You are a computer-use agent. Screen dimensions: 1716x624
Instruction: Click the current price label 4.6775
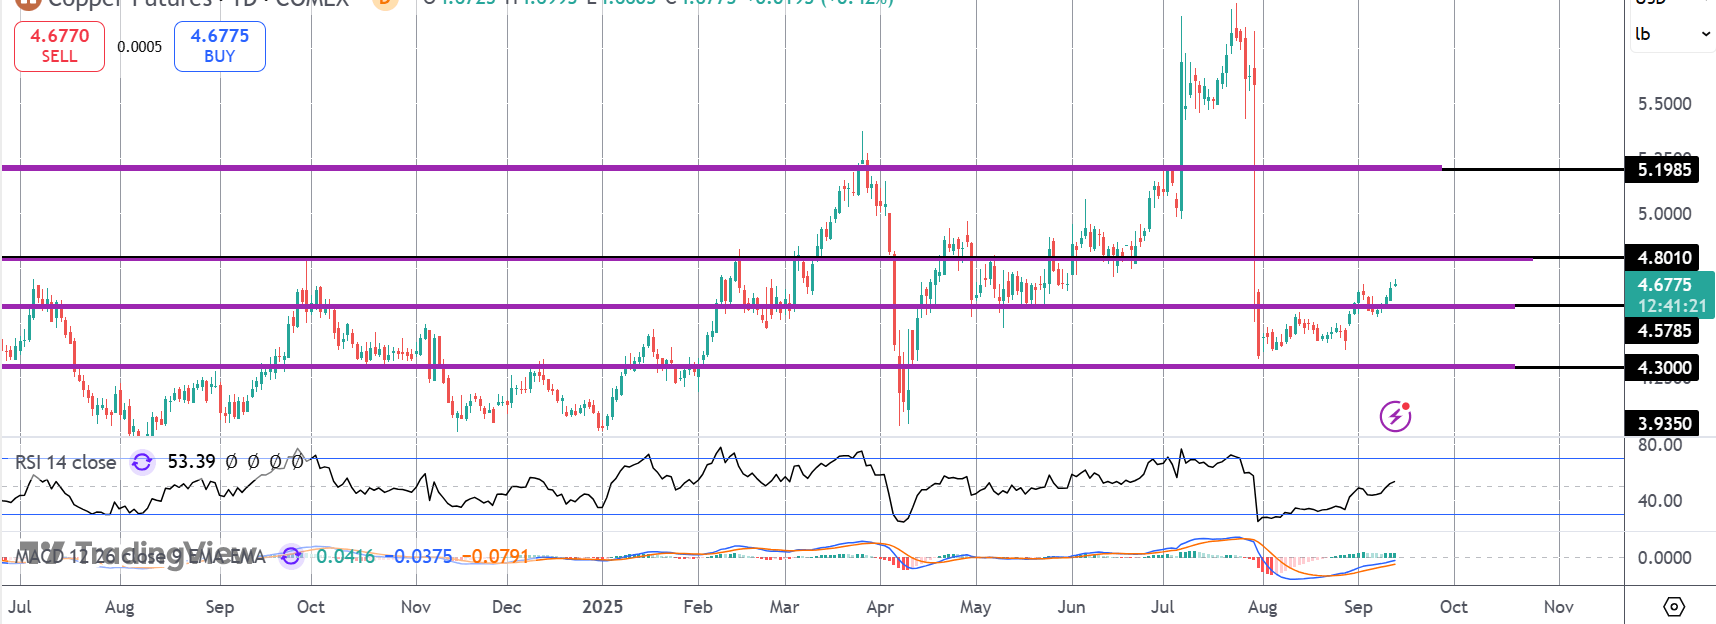click(1665, 285)
